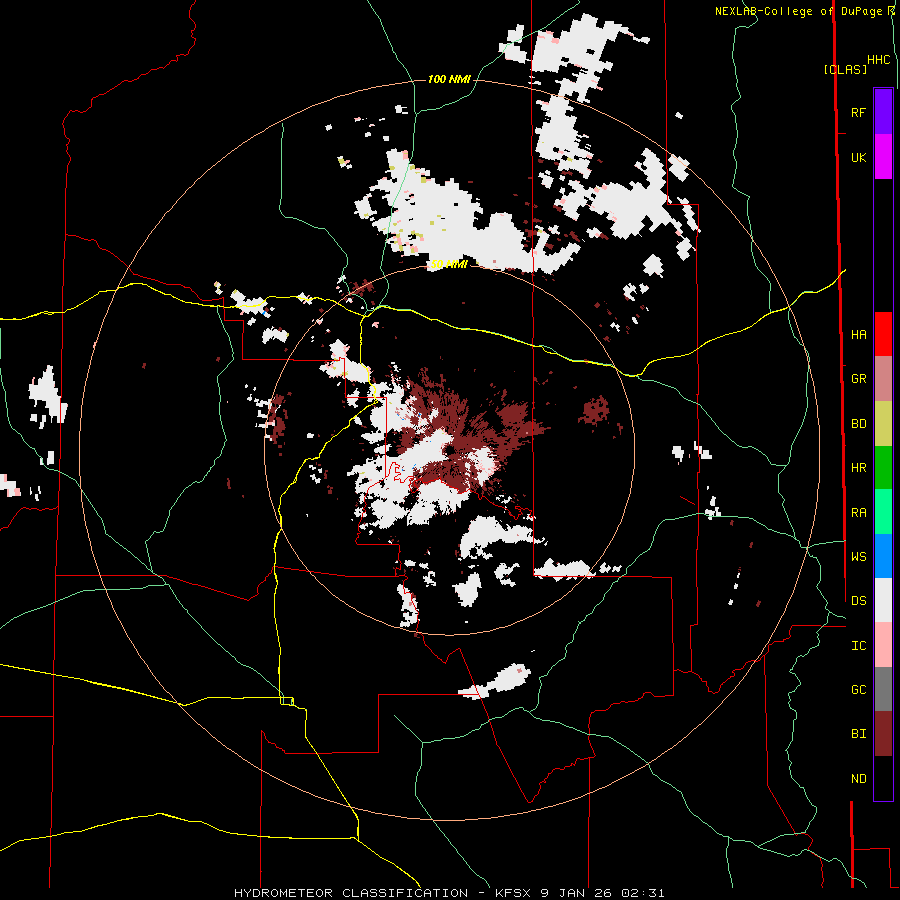
Task: Click the GC ground clutter gray swatch
Action: click(883, 689)
